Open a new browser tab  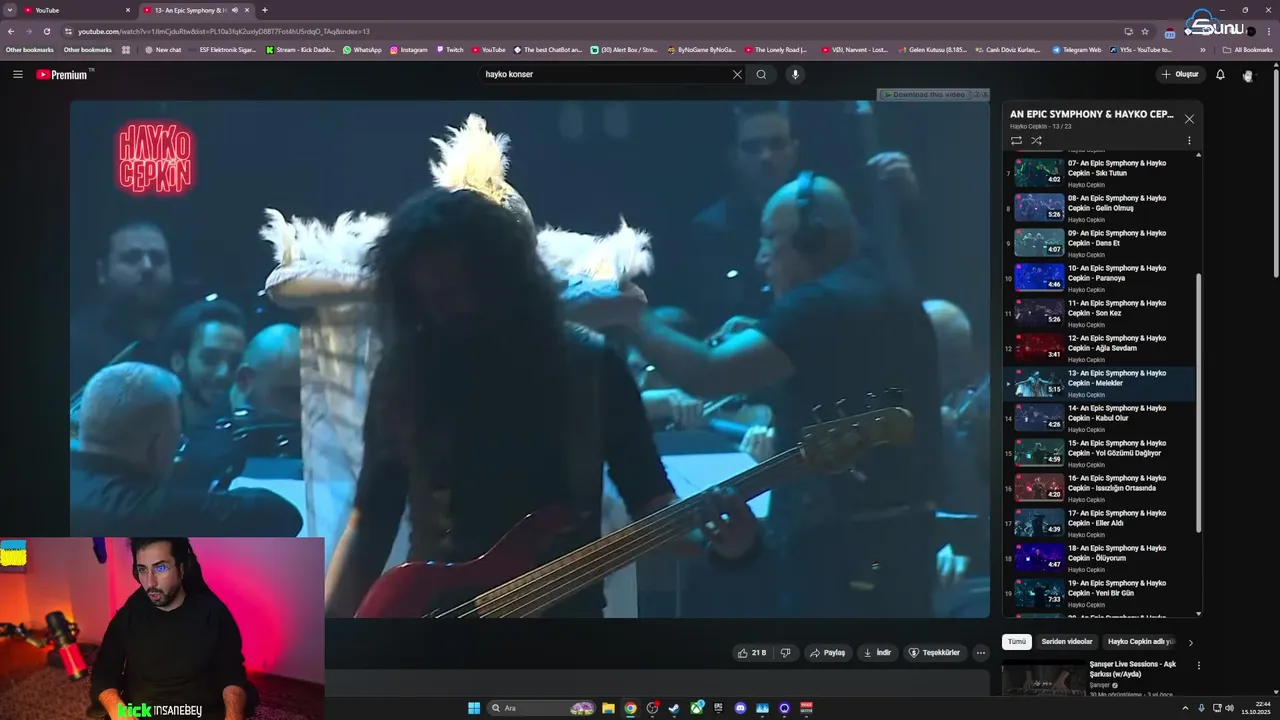click(x=265, y=10)
